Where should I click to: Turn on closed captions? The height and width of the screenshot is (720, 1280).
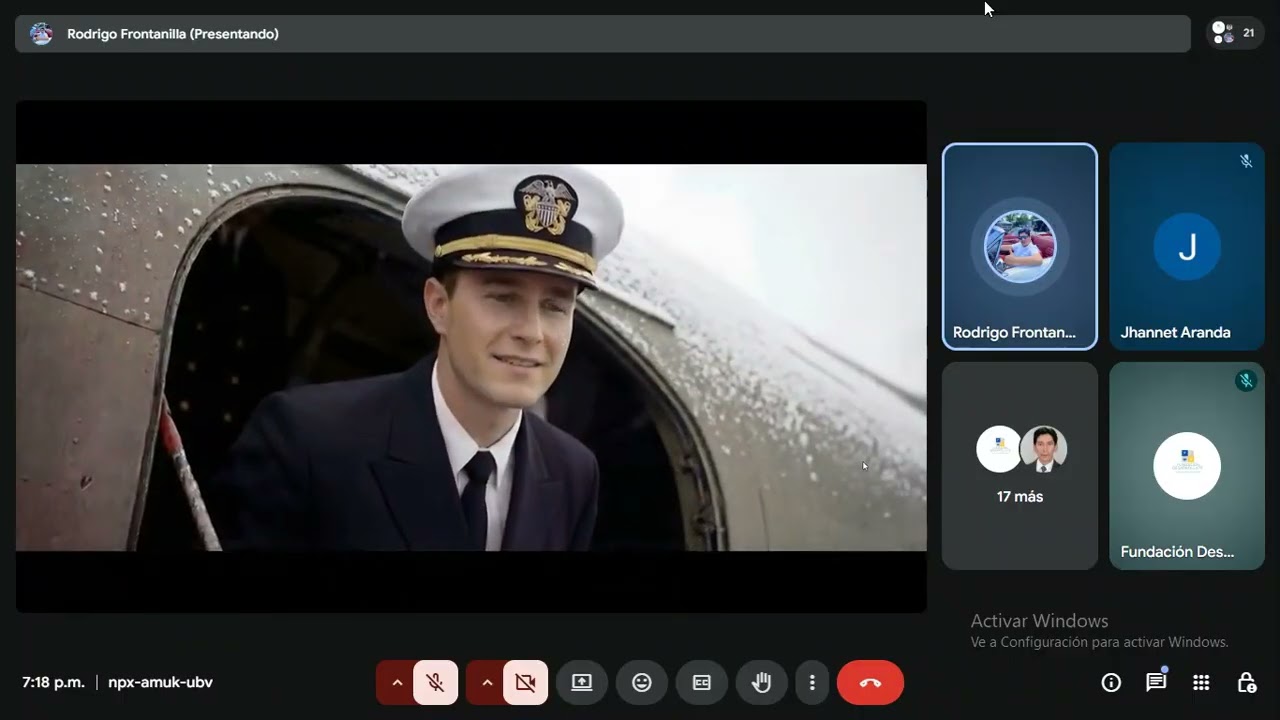tap(702, 683)
